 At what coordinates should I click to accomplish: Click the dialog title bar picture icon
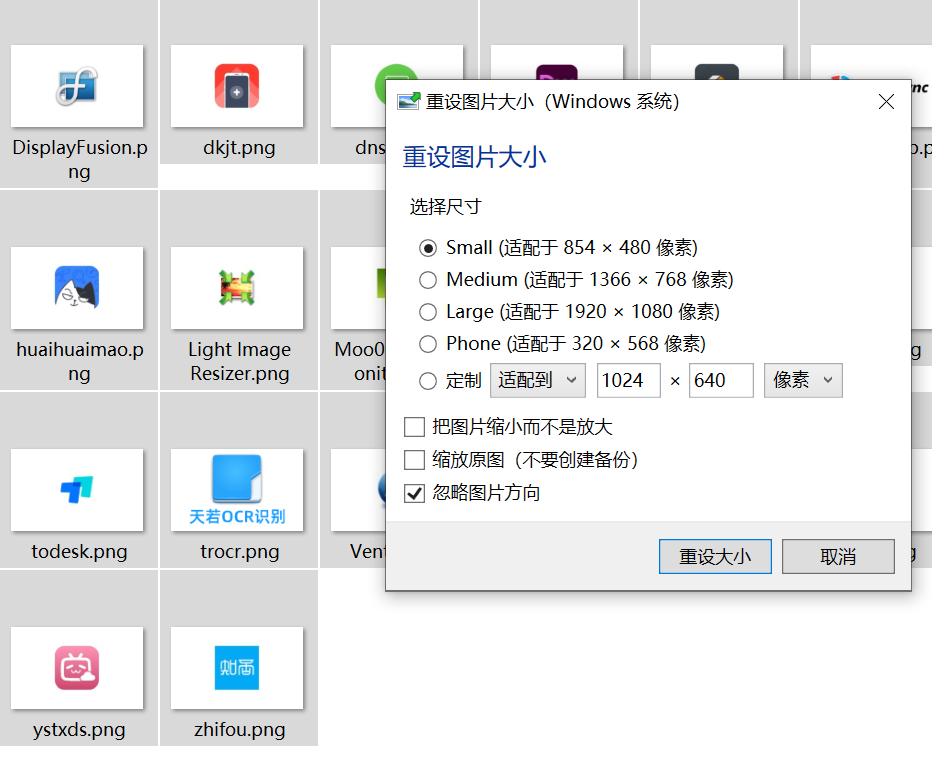[409, 102]
